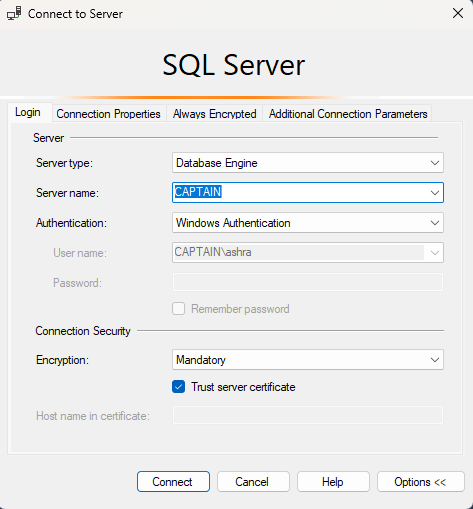Uncheck Trust server certificate checkbox

pos(179,387)
